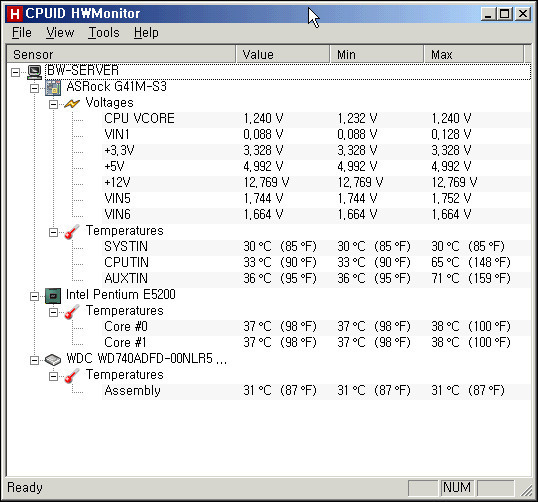Open the Tools menu

pyautogui.click(x=104, y=33)
